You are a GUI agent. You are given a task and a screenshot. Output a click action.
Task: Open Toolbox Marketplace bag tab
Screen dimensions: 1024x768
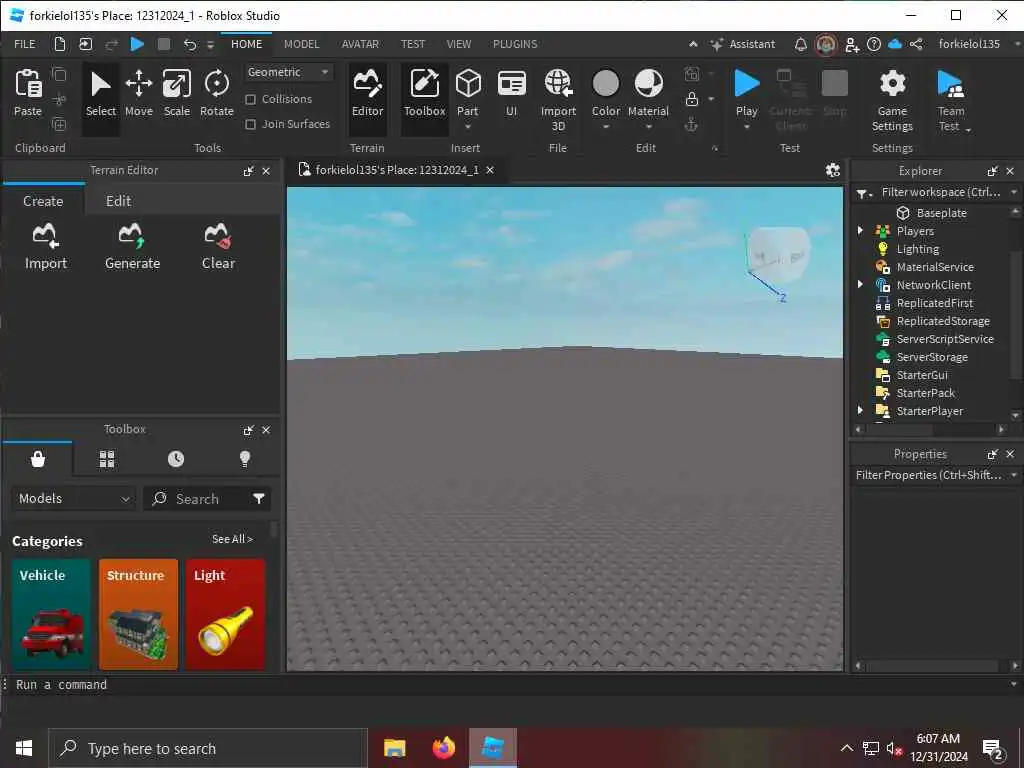pyautogui.click(x=38, y=459)
